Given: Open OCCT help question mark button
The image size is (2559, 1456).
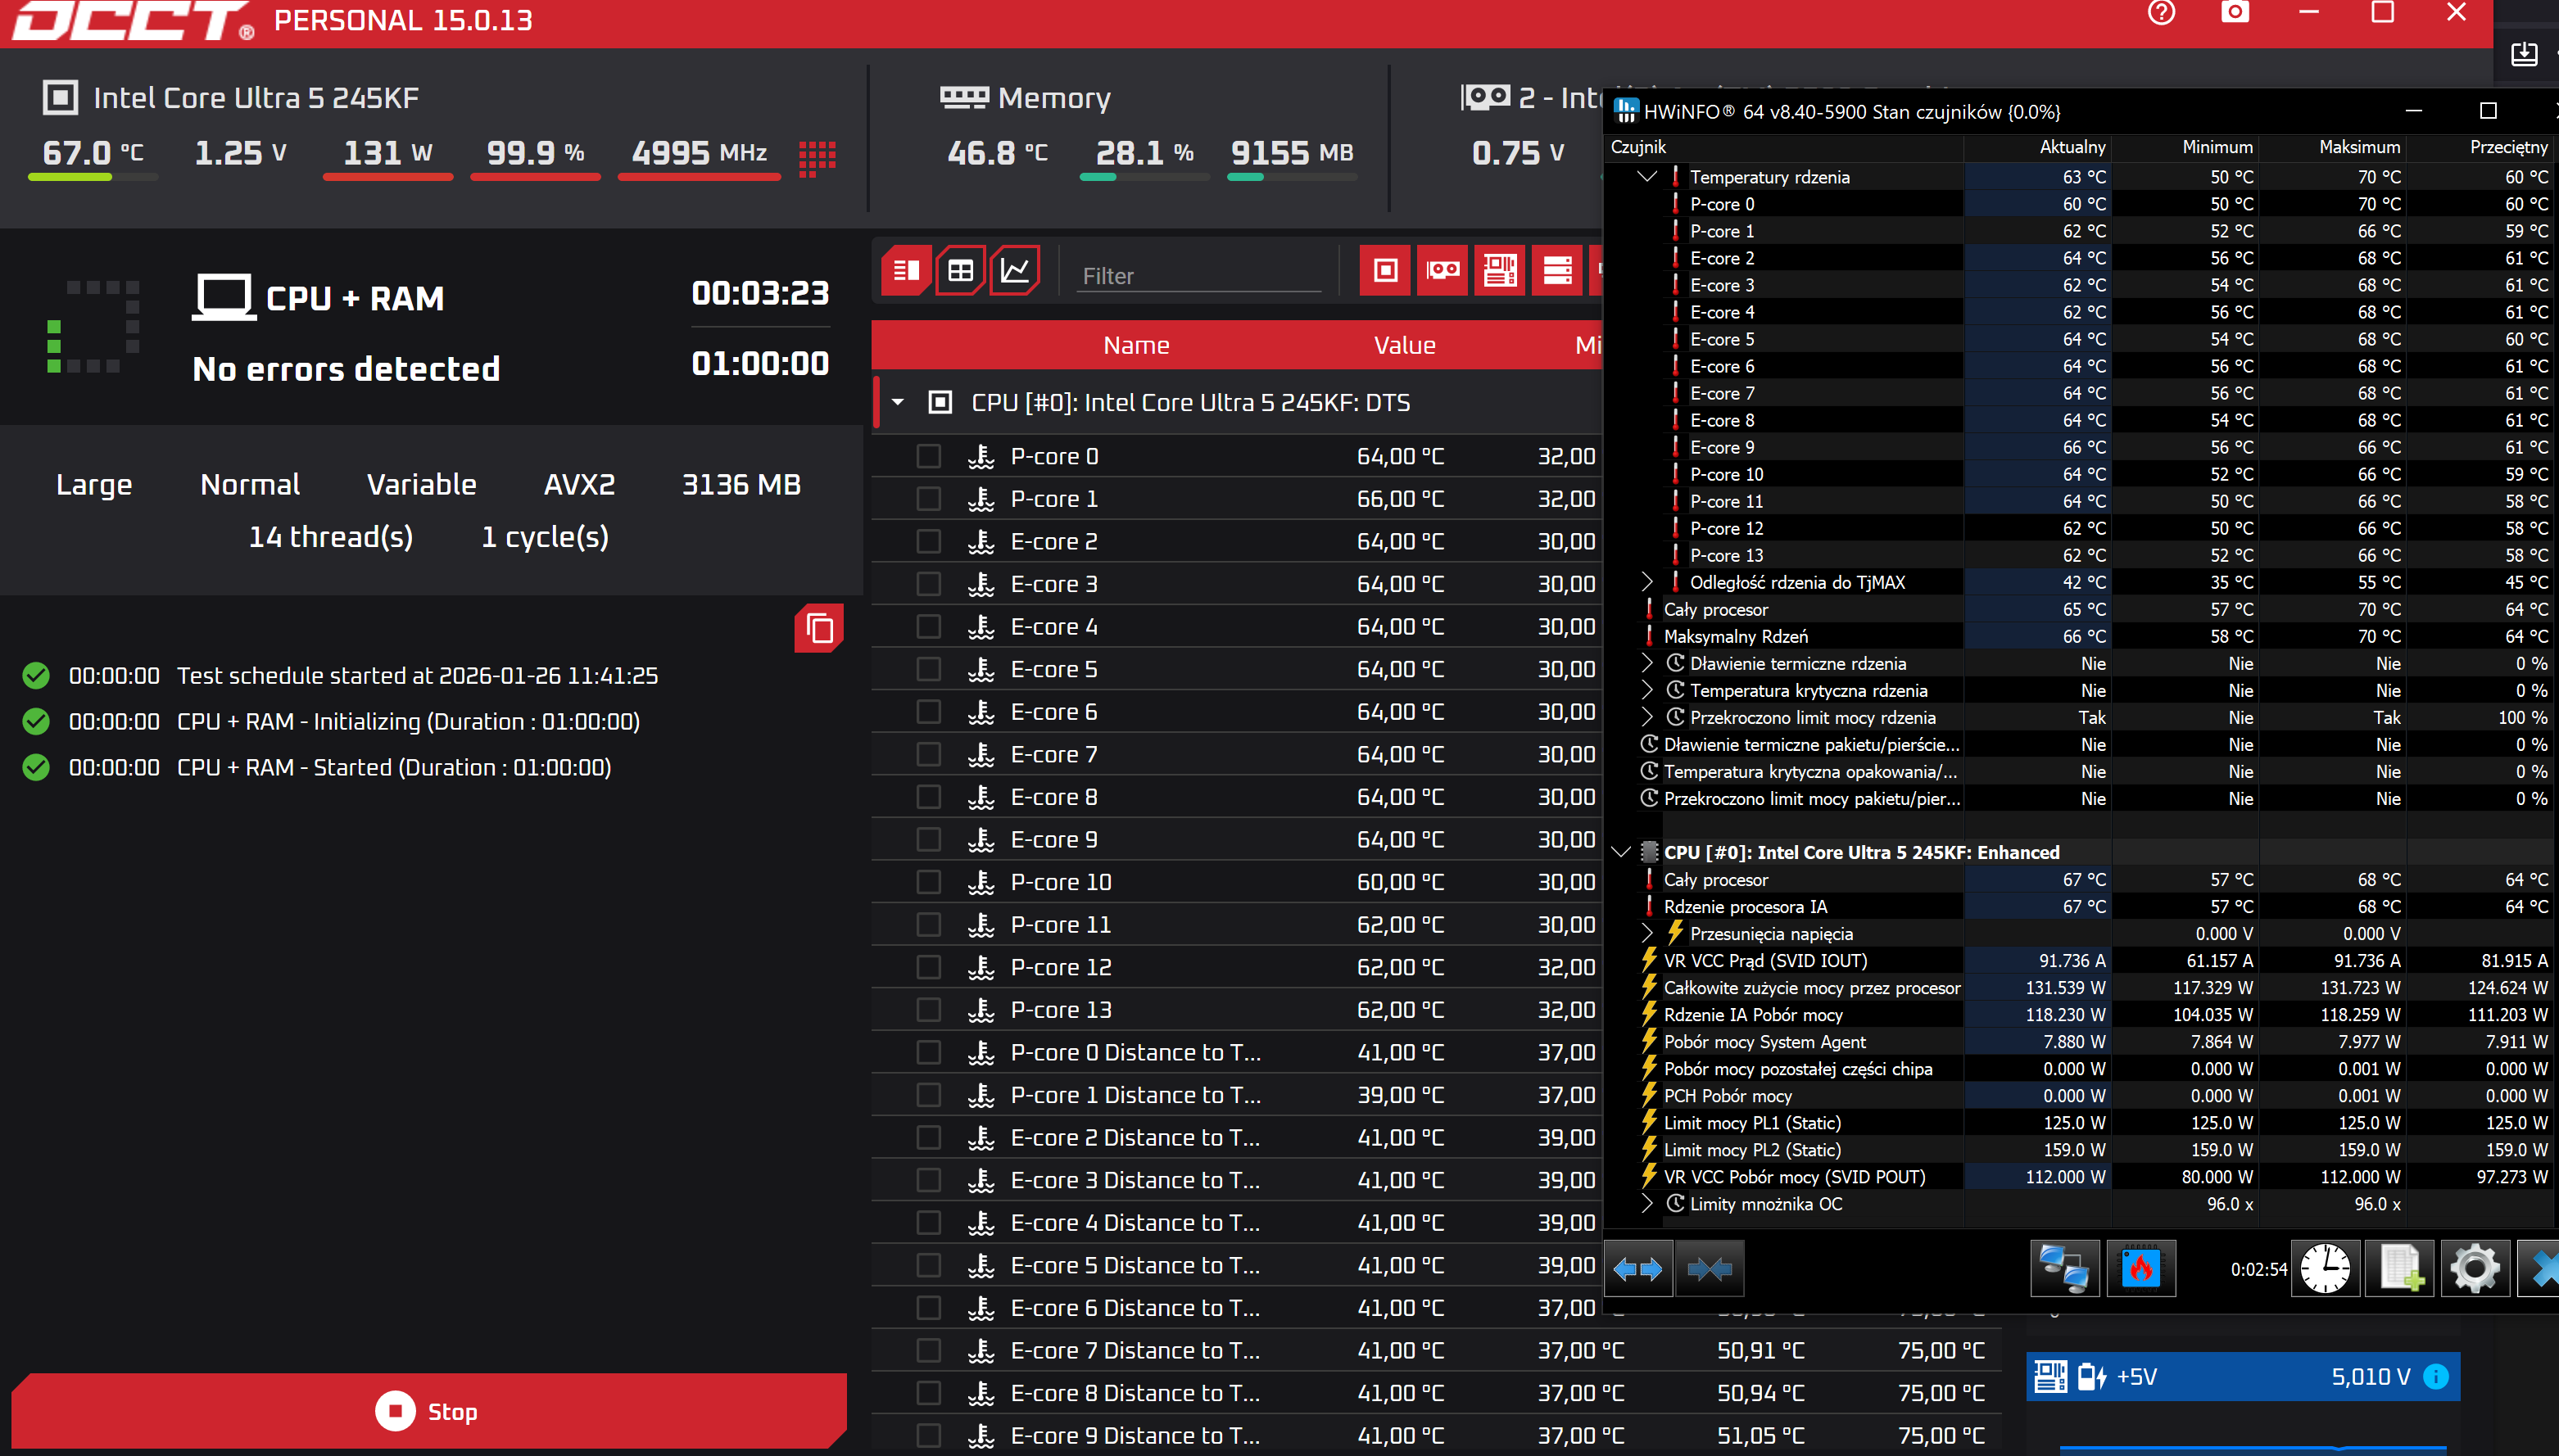Looking at the screenshot, I should [x=2161, y=13].
